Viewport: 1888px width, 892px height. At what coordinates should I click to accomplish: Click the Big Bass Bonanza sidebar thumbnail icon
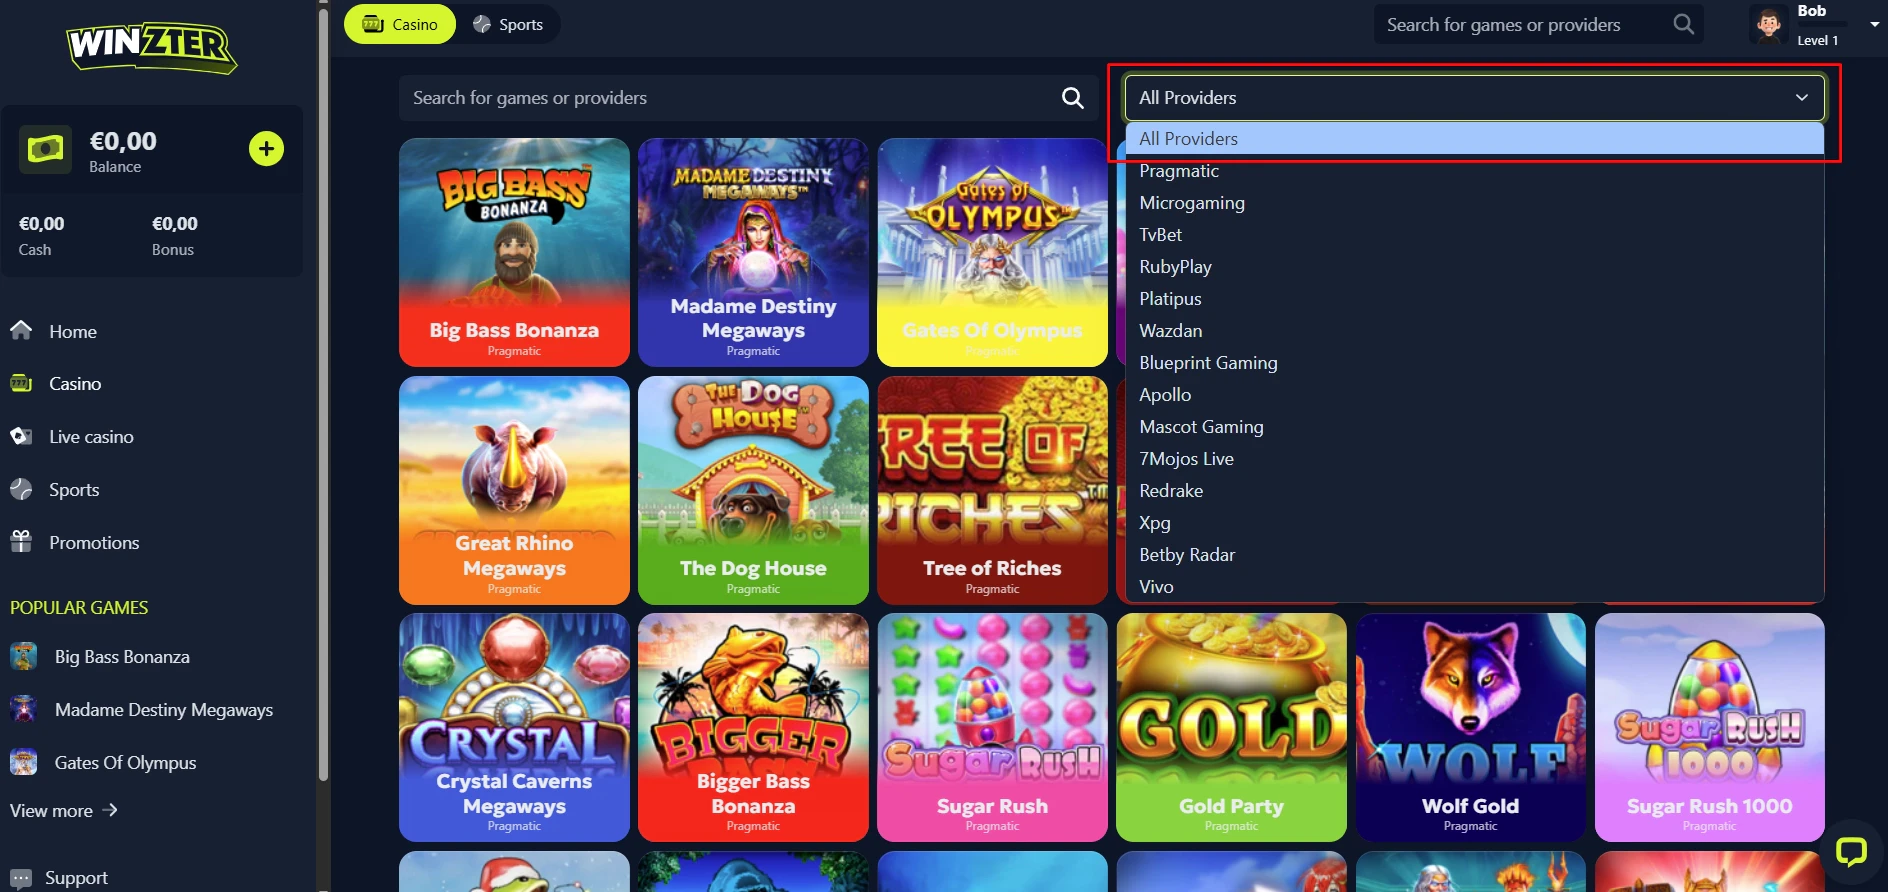click(24, 656)
